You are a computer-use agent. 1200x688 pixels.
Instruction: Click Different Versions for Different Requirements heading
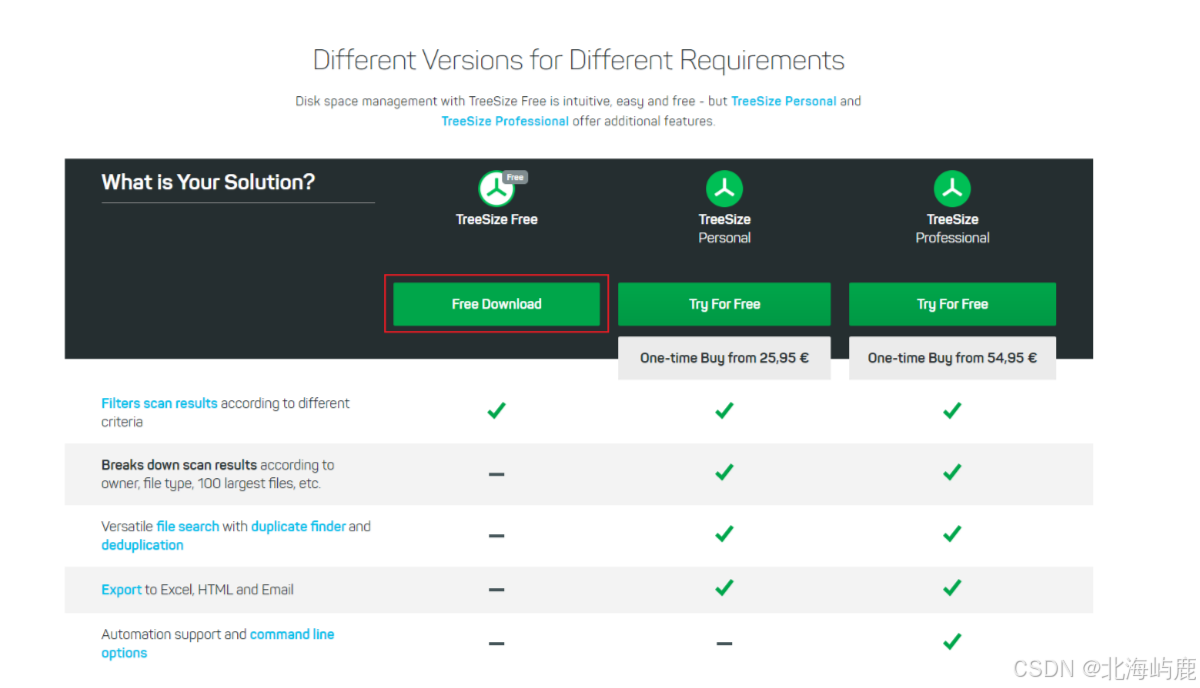point(579,60)
